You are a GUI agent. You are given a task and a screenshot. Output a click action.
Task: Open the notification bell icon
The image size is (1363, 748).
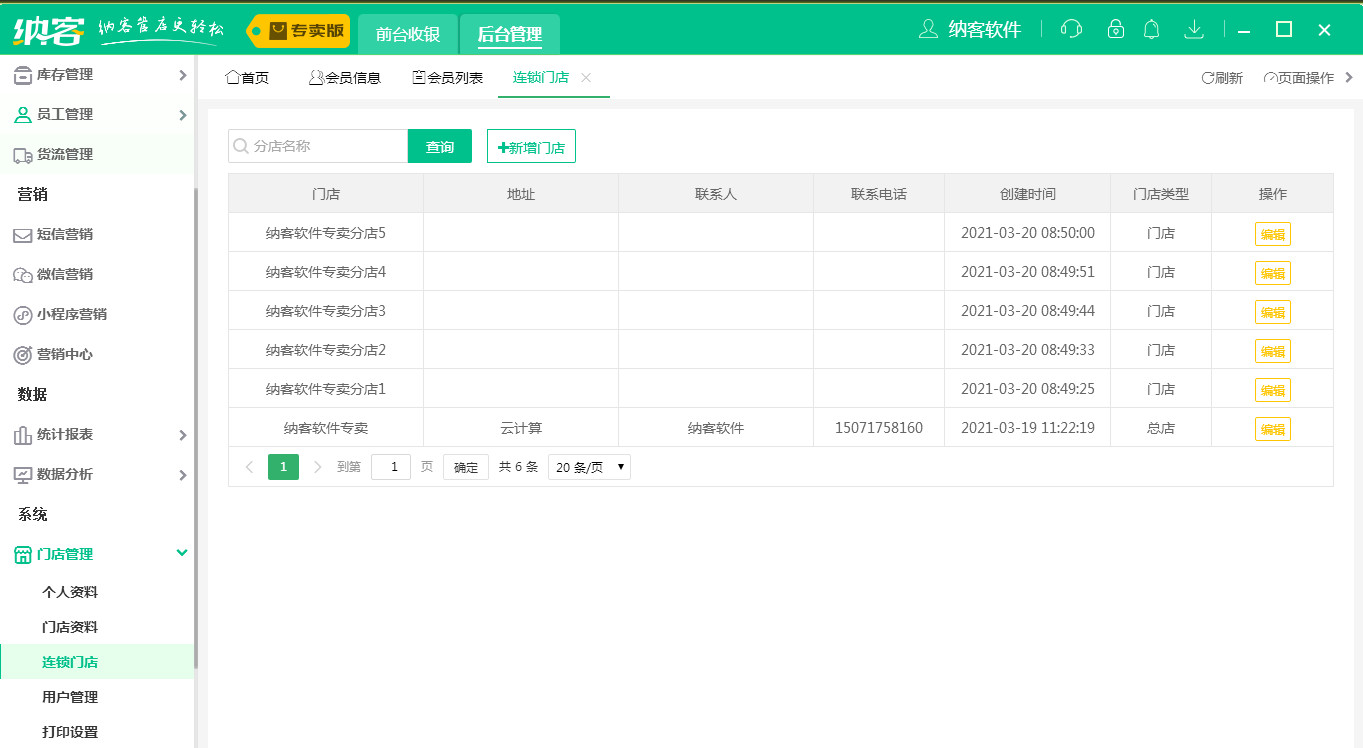coord(1151,30)
